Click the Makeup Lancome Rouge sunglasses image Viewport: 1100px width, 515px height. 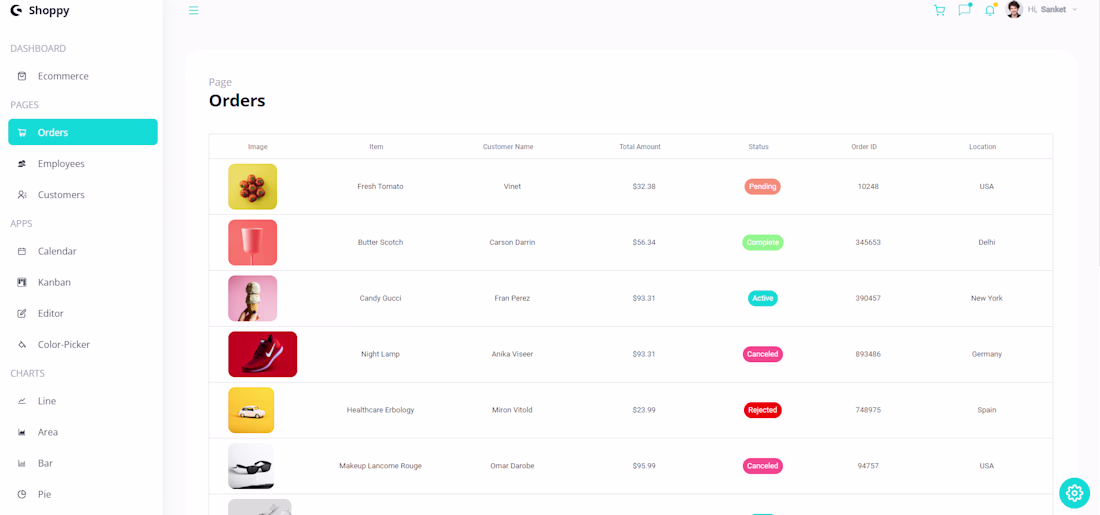click(x=251, y=466)
